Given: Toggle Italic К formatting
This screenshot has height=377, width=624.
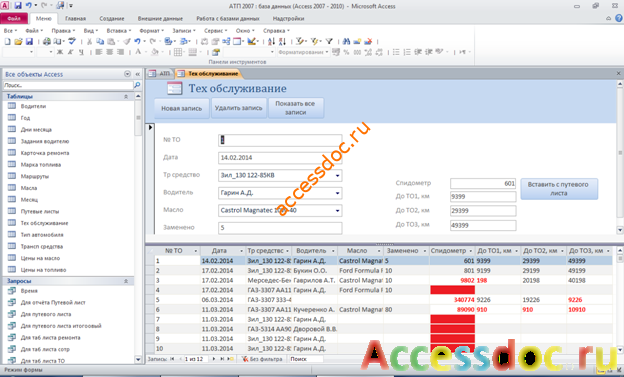Looking at the screenshot, I should click(70, 52).
